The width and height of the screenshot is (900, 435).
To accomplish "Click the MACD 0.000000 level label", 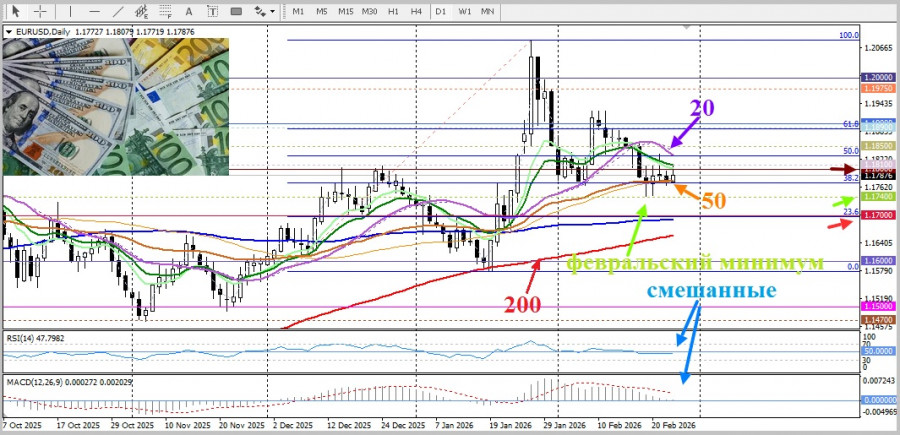I will (878, 400).
